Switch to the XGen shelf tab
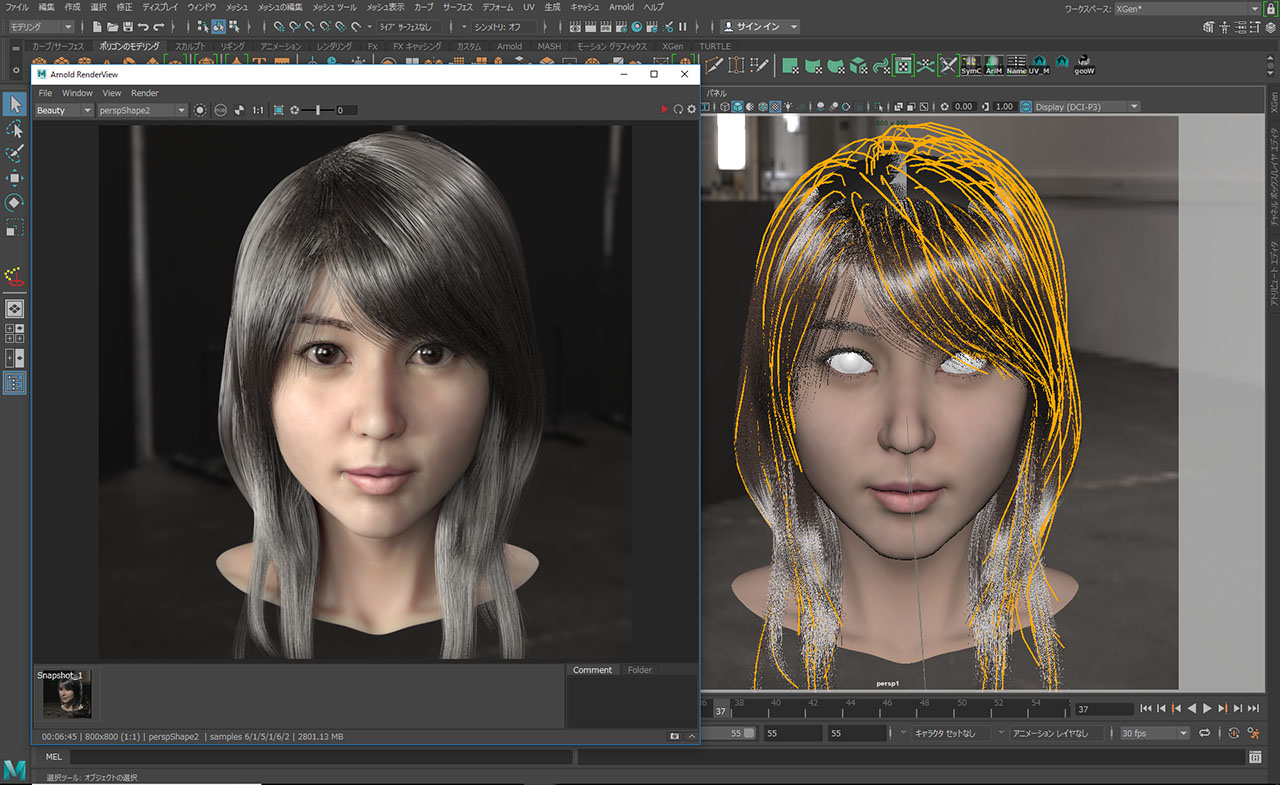 point(672,46)
